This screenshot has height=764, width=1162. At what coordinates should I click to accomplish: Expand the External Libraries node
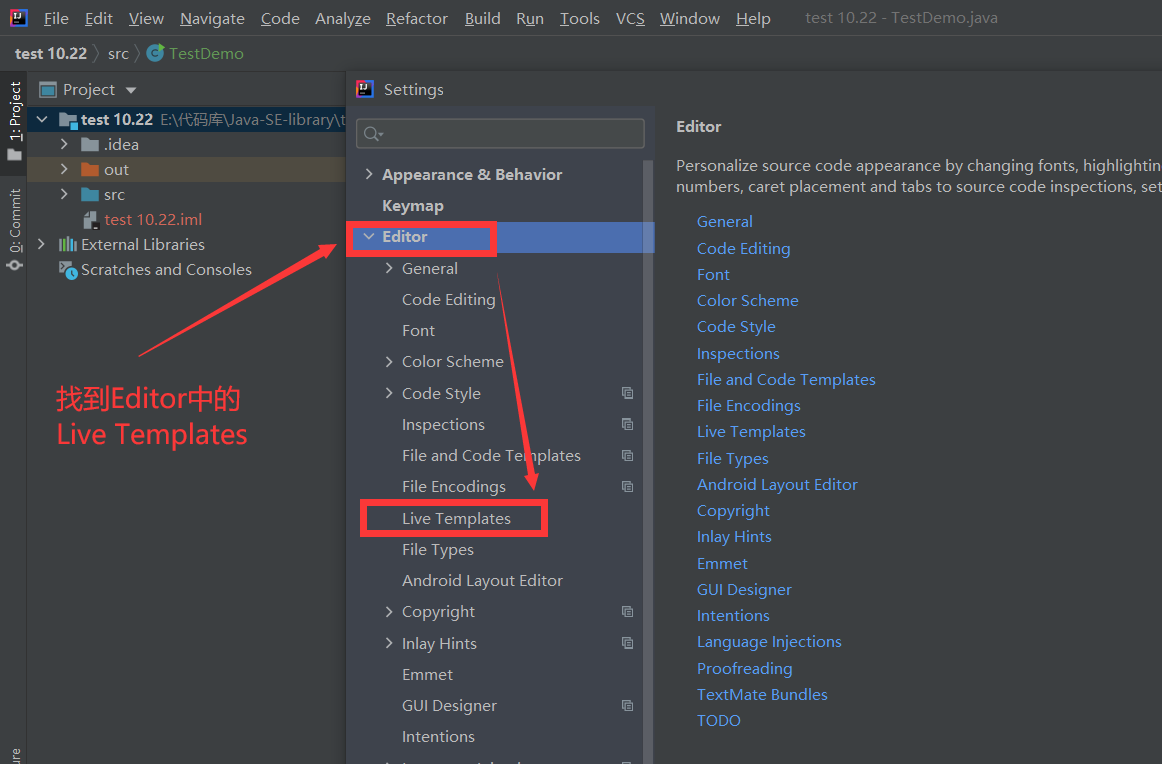click(42, 244)
